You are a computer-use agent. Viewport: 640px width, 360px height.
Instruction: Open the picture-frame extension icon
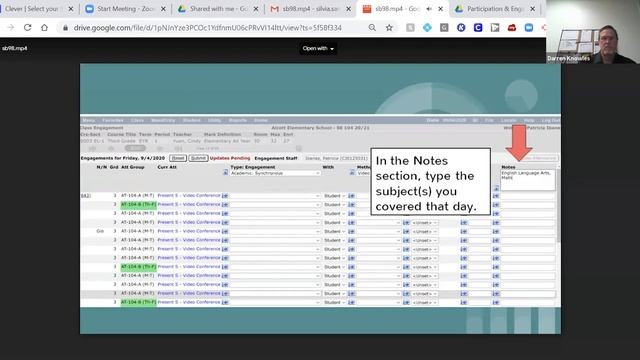tap(495, 27)
